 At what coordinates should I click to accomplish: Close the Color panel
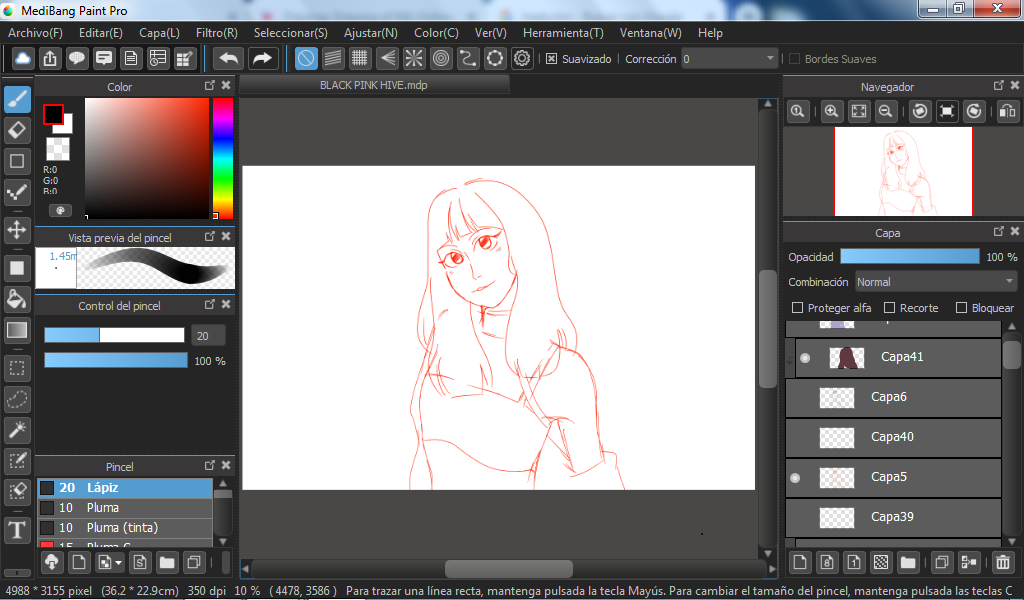[226, 86]
